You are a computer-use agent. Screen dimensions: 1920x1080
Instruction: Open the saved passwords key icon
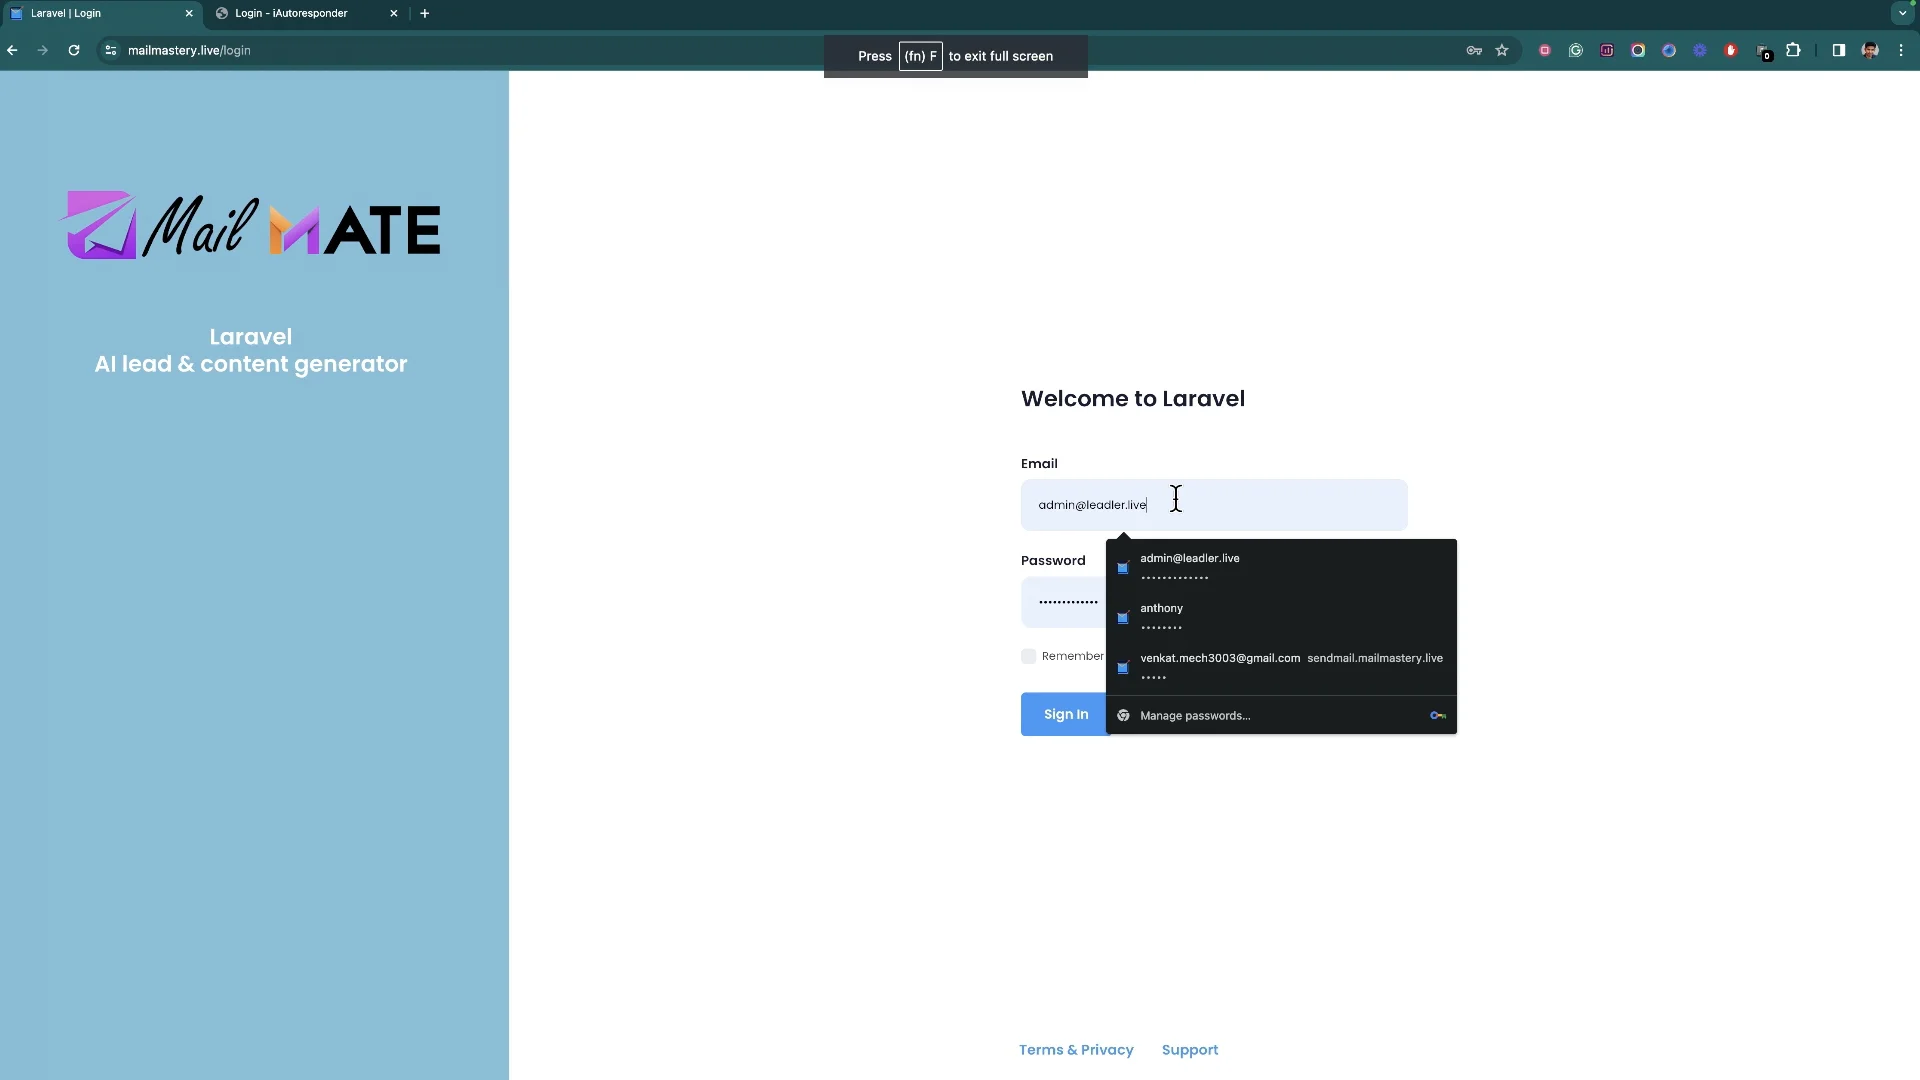(x=1473, y=50)
